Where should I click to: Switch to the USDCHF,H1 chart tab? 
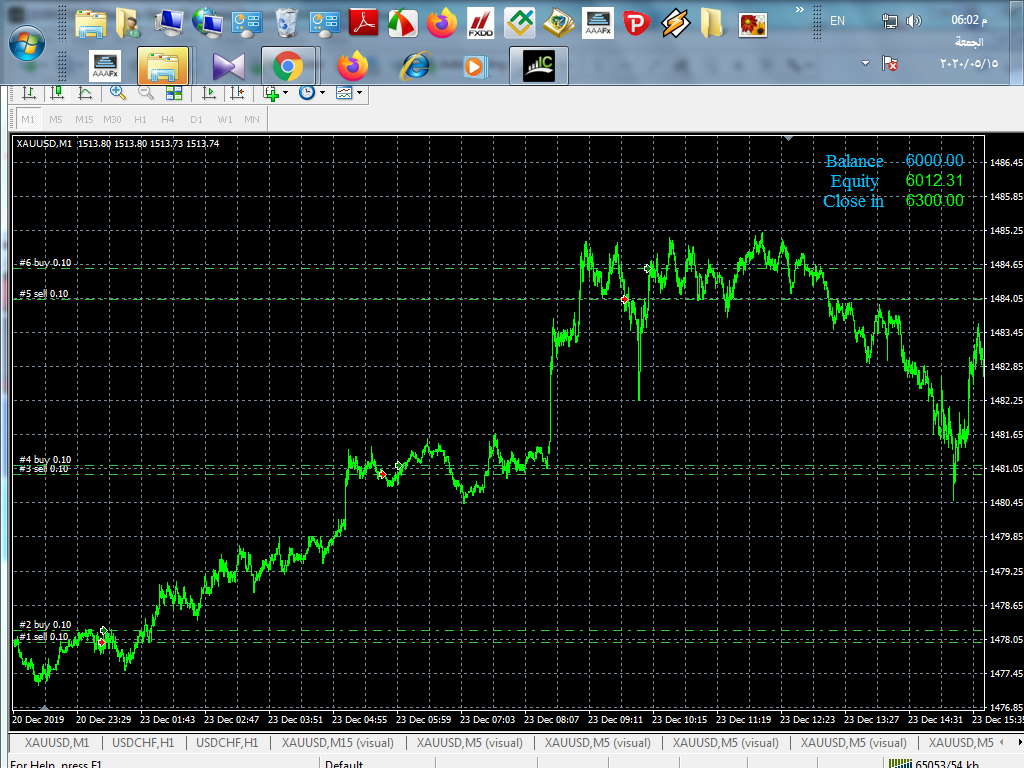(143, 743)
